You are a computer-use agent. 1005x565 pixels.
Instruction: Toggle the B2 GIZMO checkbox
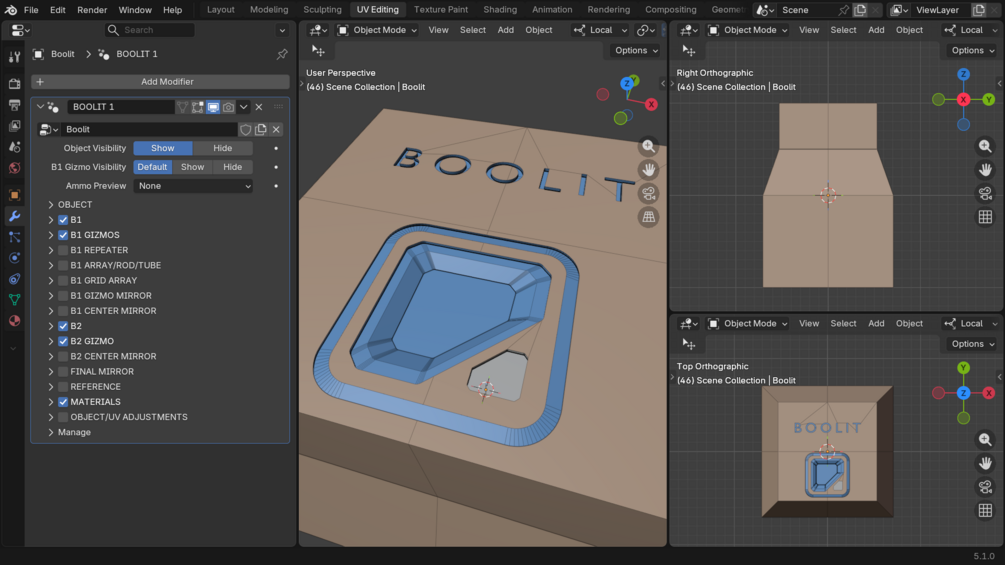tap(63, 341)
